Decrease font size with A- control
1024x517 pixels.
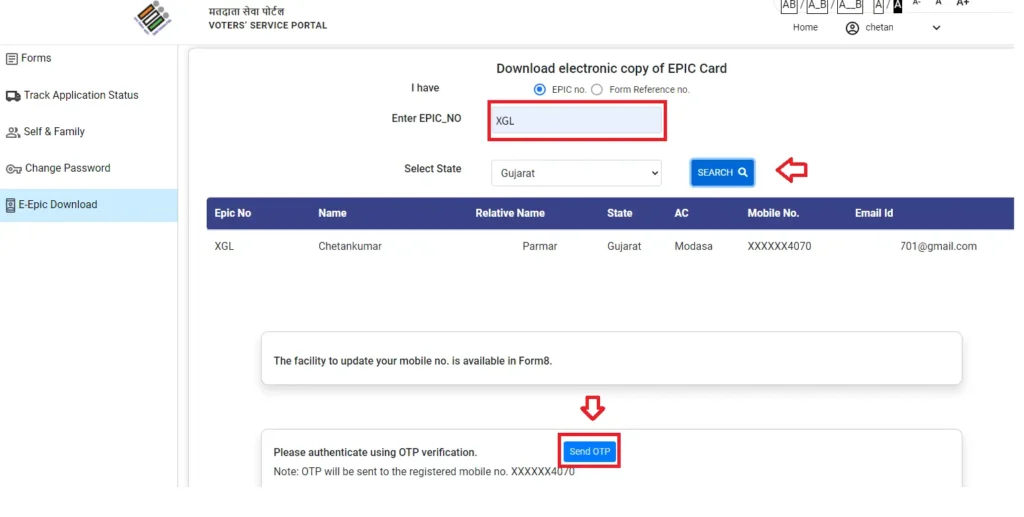917,3
